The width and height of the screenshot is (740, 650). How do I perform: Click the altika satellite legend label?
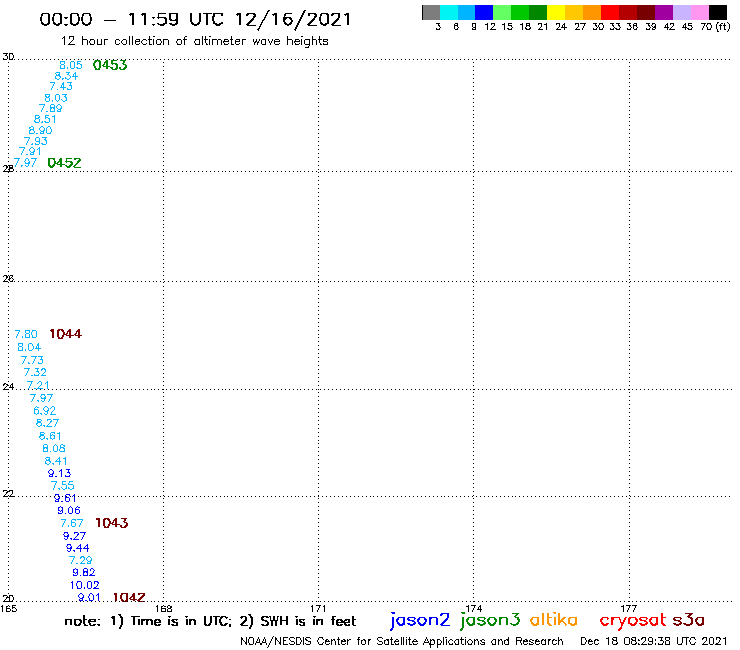[x=554, y=619]
